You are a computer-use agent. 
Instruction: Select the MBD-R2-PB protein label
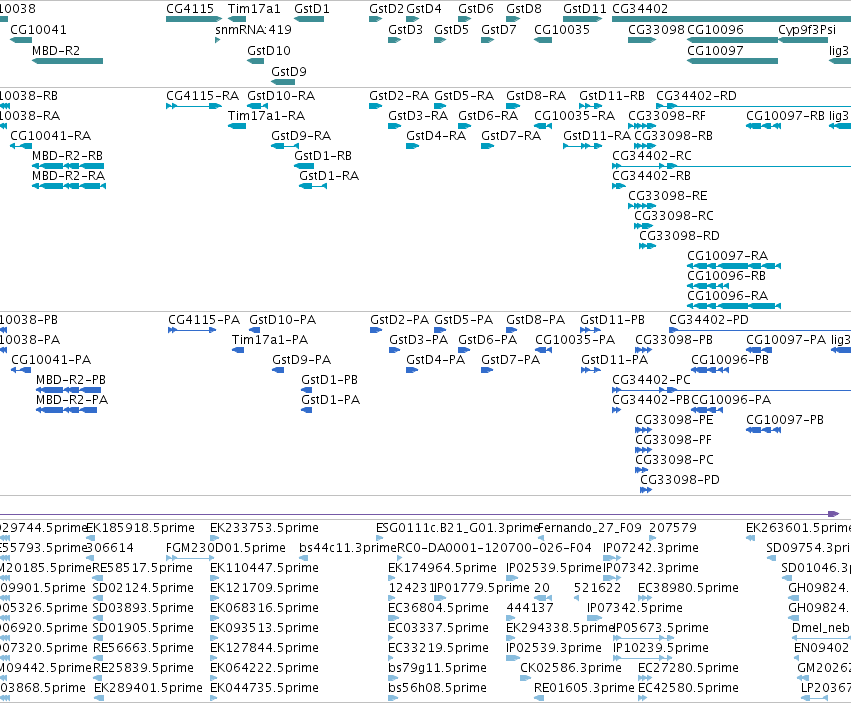[71, 380]
